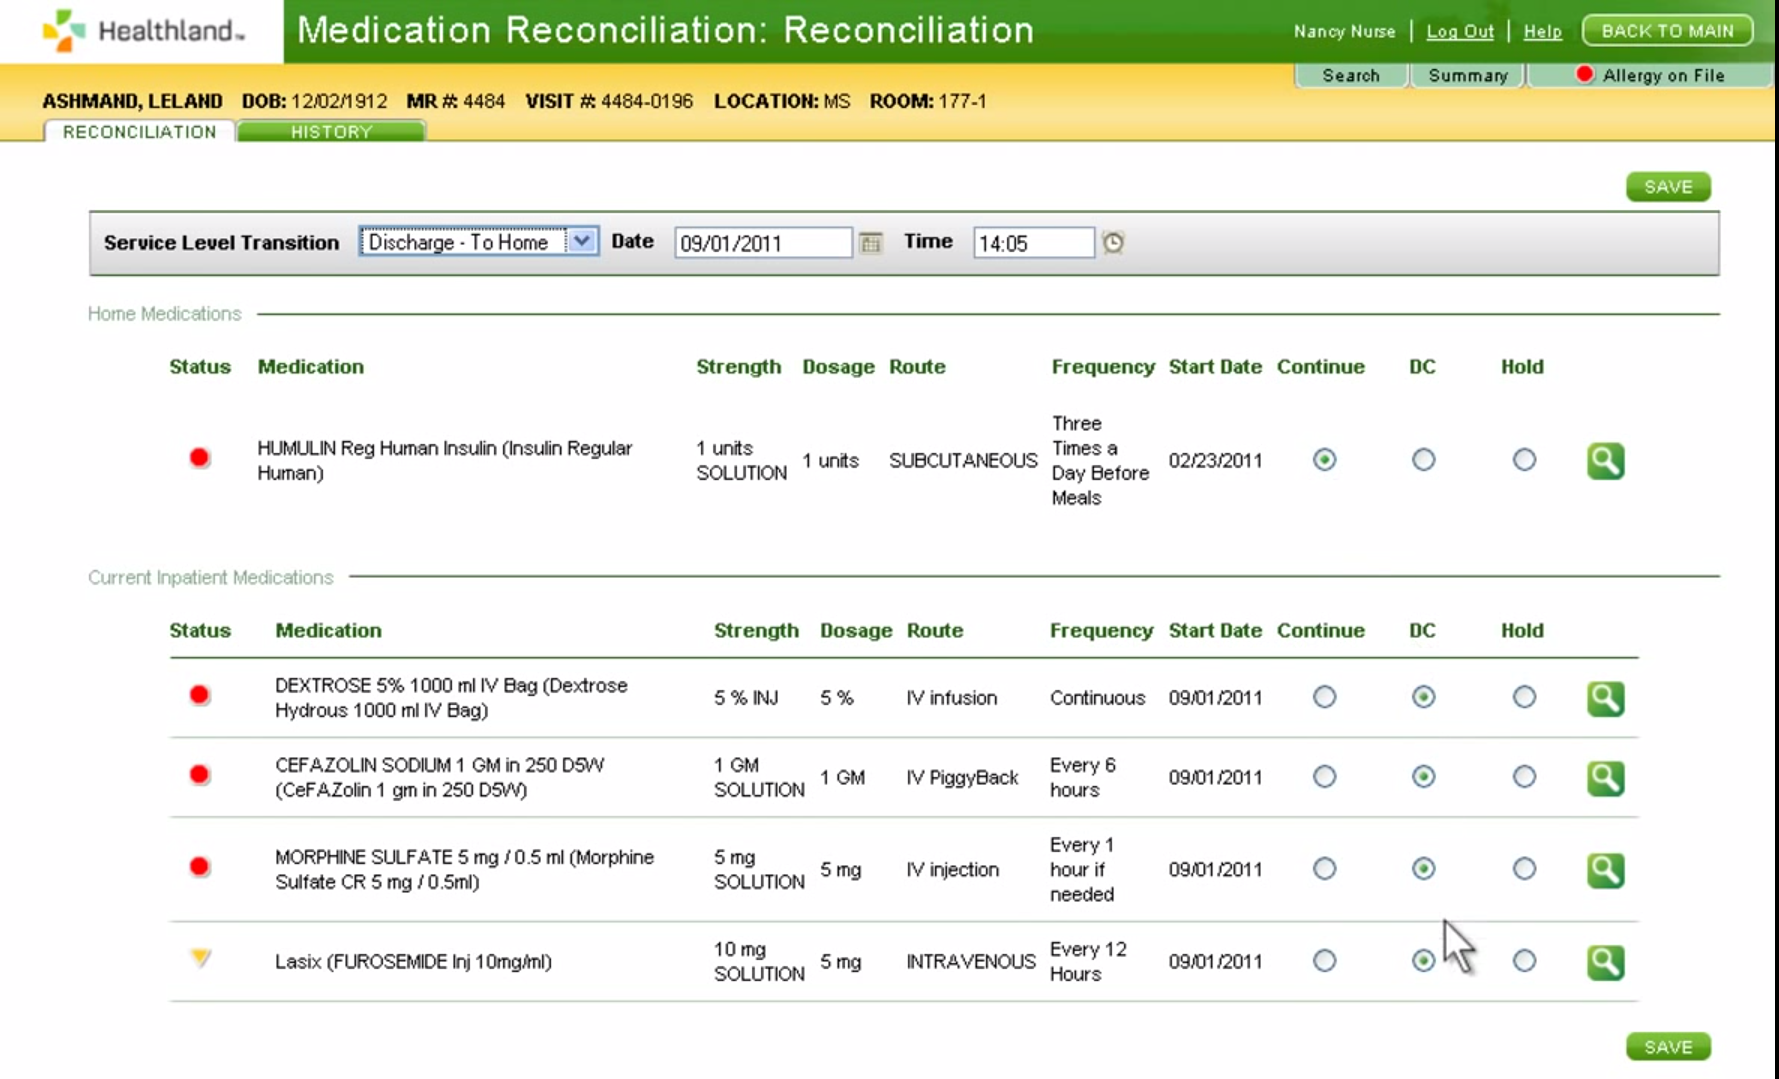
Task: Select Hold for DEXTROSE 5%
Action: 1524,697
